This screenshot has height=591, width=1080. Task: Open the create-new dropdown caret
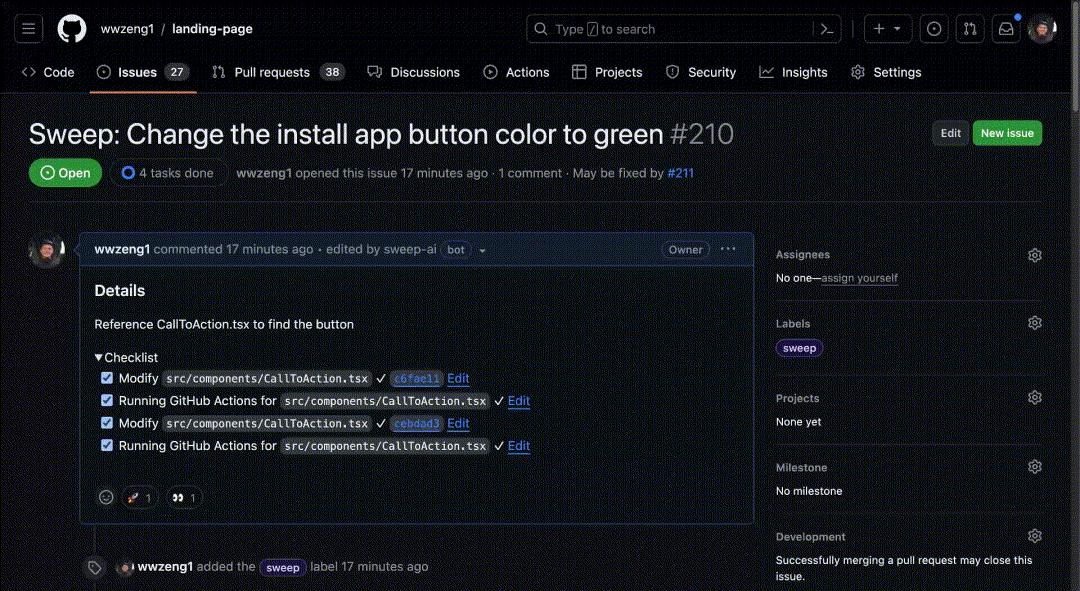coord(897,29)
